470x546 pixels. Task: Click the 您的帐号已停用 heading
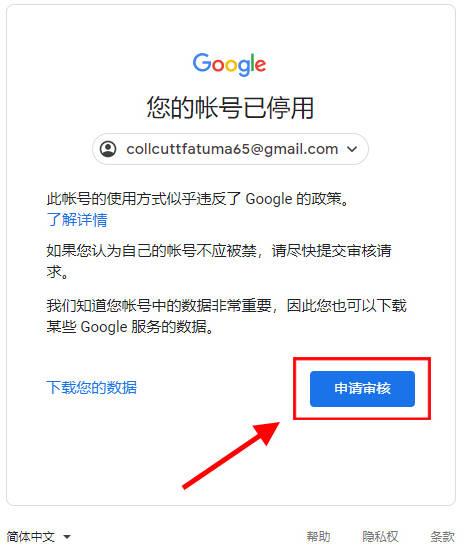pos(230,108)
